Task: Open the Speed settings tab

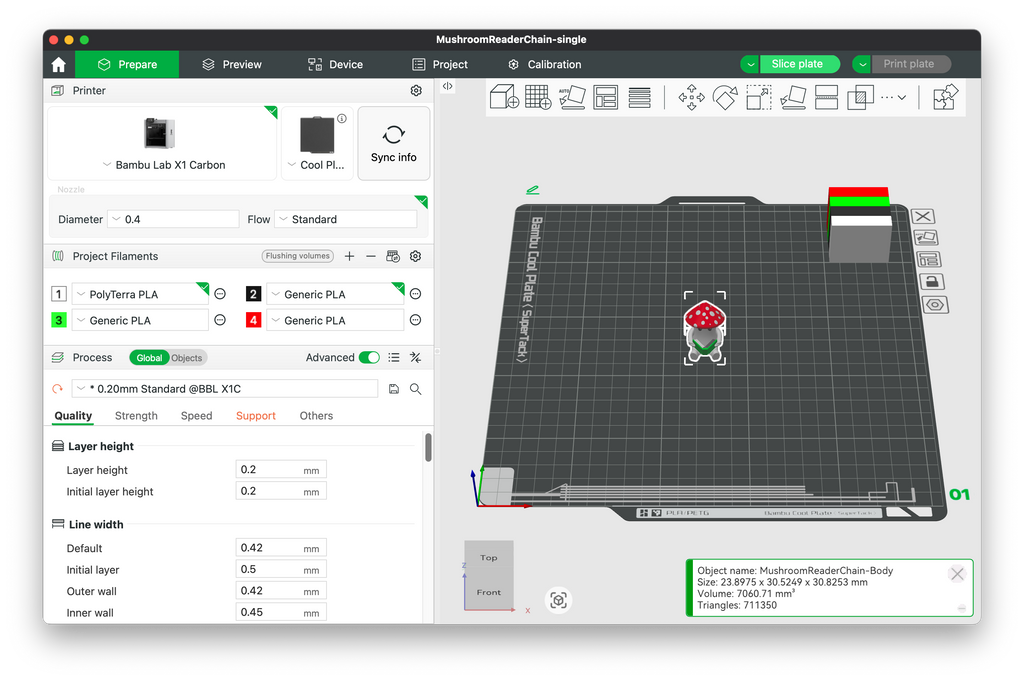Action: pyautogui.click(x=196, y=416)
